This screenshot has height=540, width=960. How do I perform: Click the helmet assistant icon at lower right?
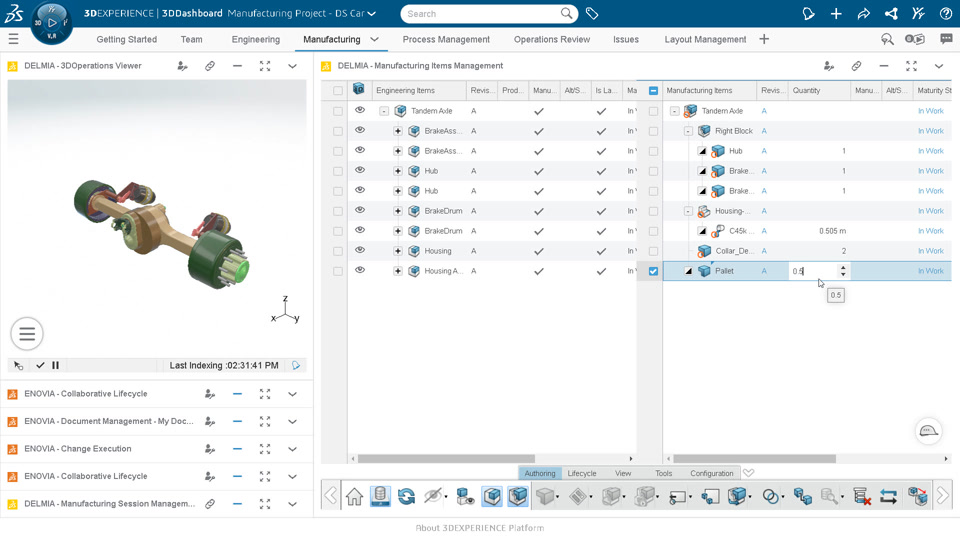(x=928, y=431)
